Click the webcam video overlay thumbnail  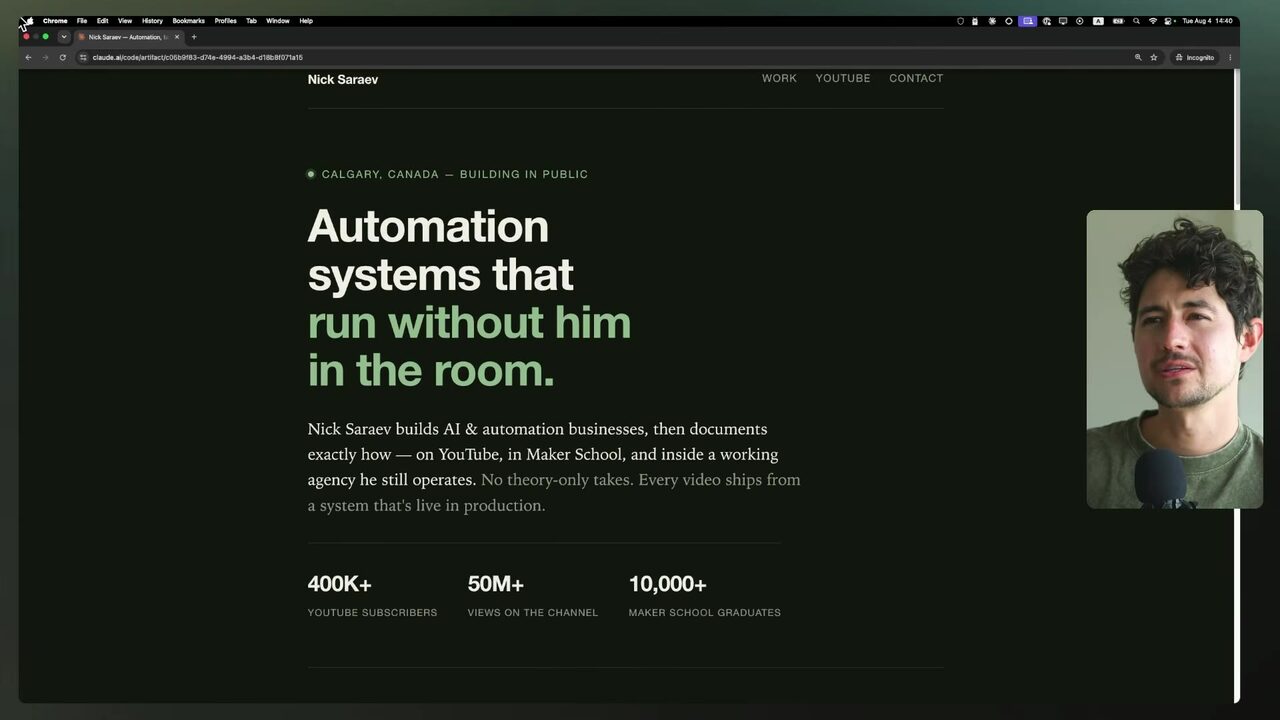(1175, 359)
